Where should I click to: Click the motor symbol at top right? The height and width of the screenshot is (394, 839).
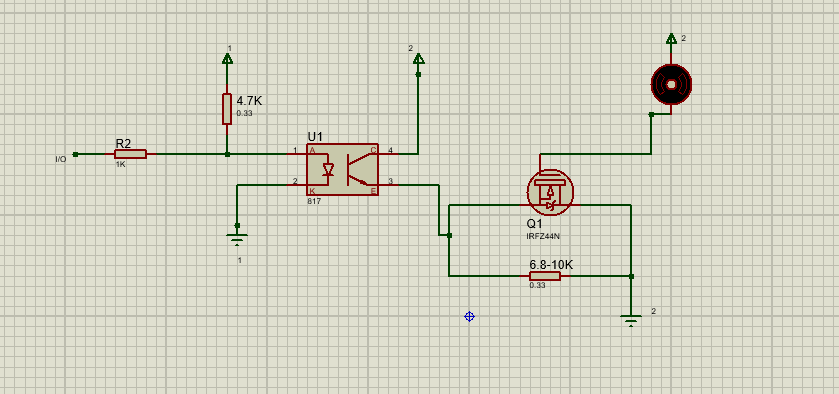tap(671, 84)
